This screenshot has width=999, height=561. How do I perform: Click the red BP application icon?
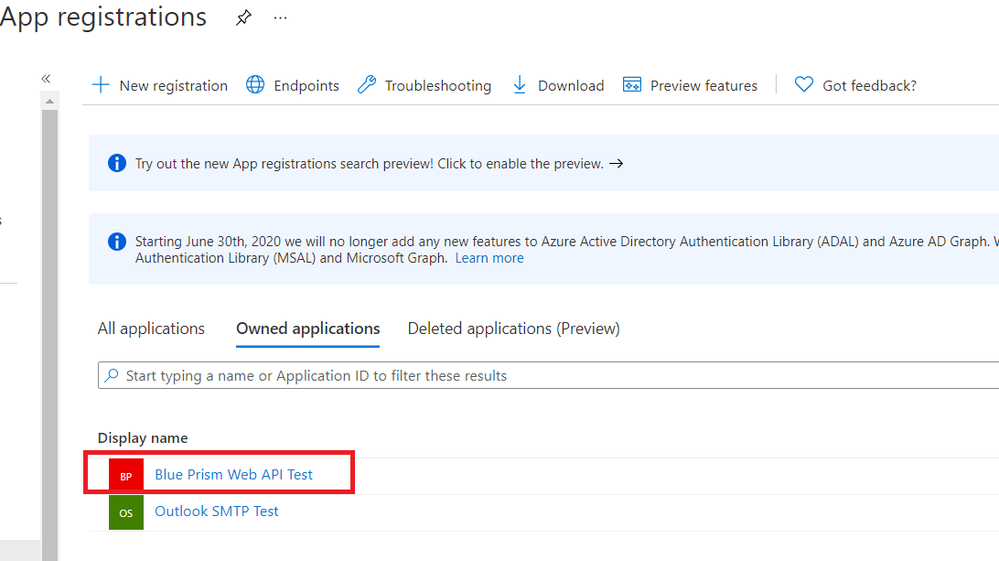click(126, 476)
